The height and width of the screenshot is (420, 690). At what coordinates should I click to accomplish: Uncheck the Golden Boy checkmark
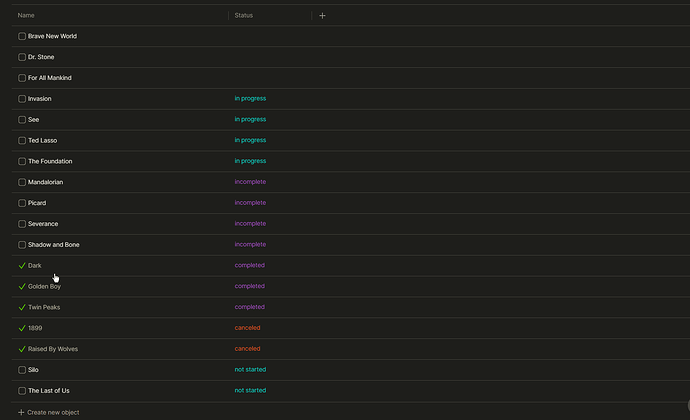[x=22, y=287]
